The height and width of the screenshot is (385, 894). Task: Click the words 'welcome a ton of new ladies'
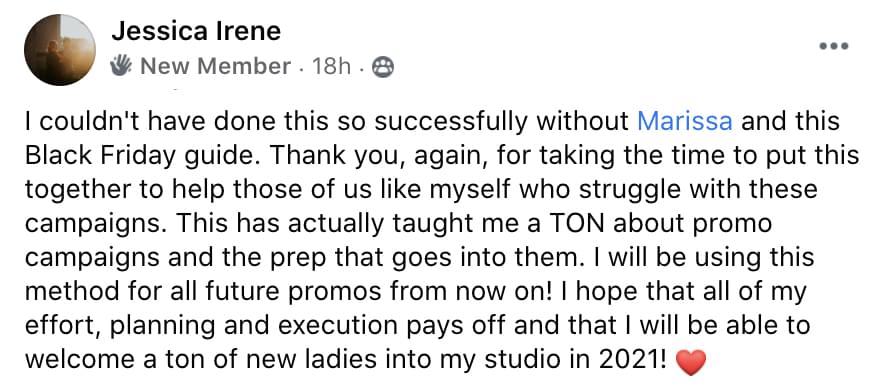coord(192,360)
